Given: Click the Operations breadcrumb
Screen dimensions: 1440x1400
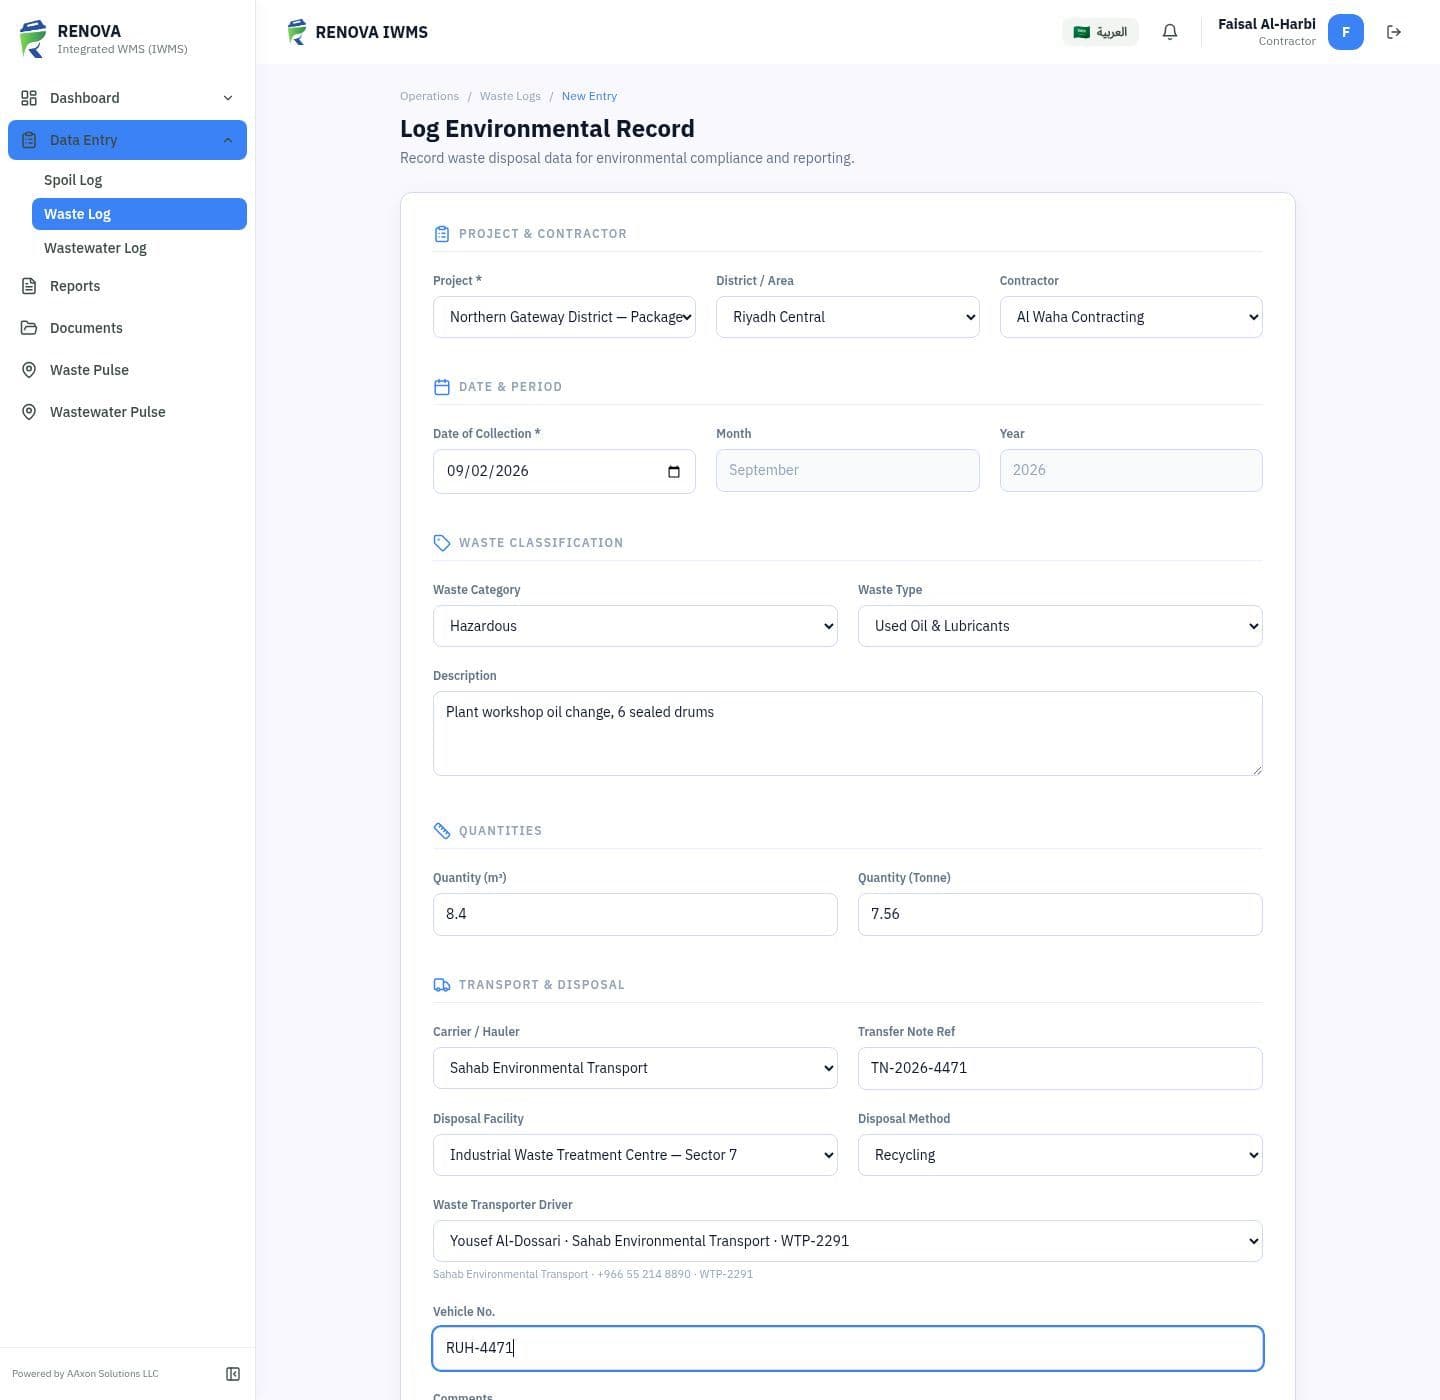Looking at the screenshot, I should click(x=429, y=96).
